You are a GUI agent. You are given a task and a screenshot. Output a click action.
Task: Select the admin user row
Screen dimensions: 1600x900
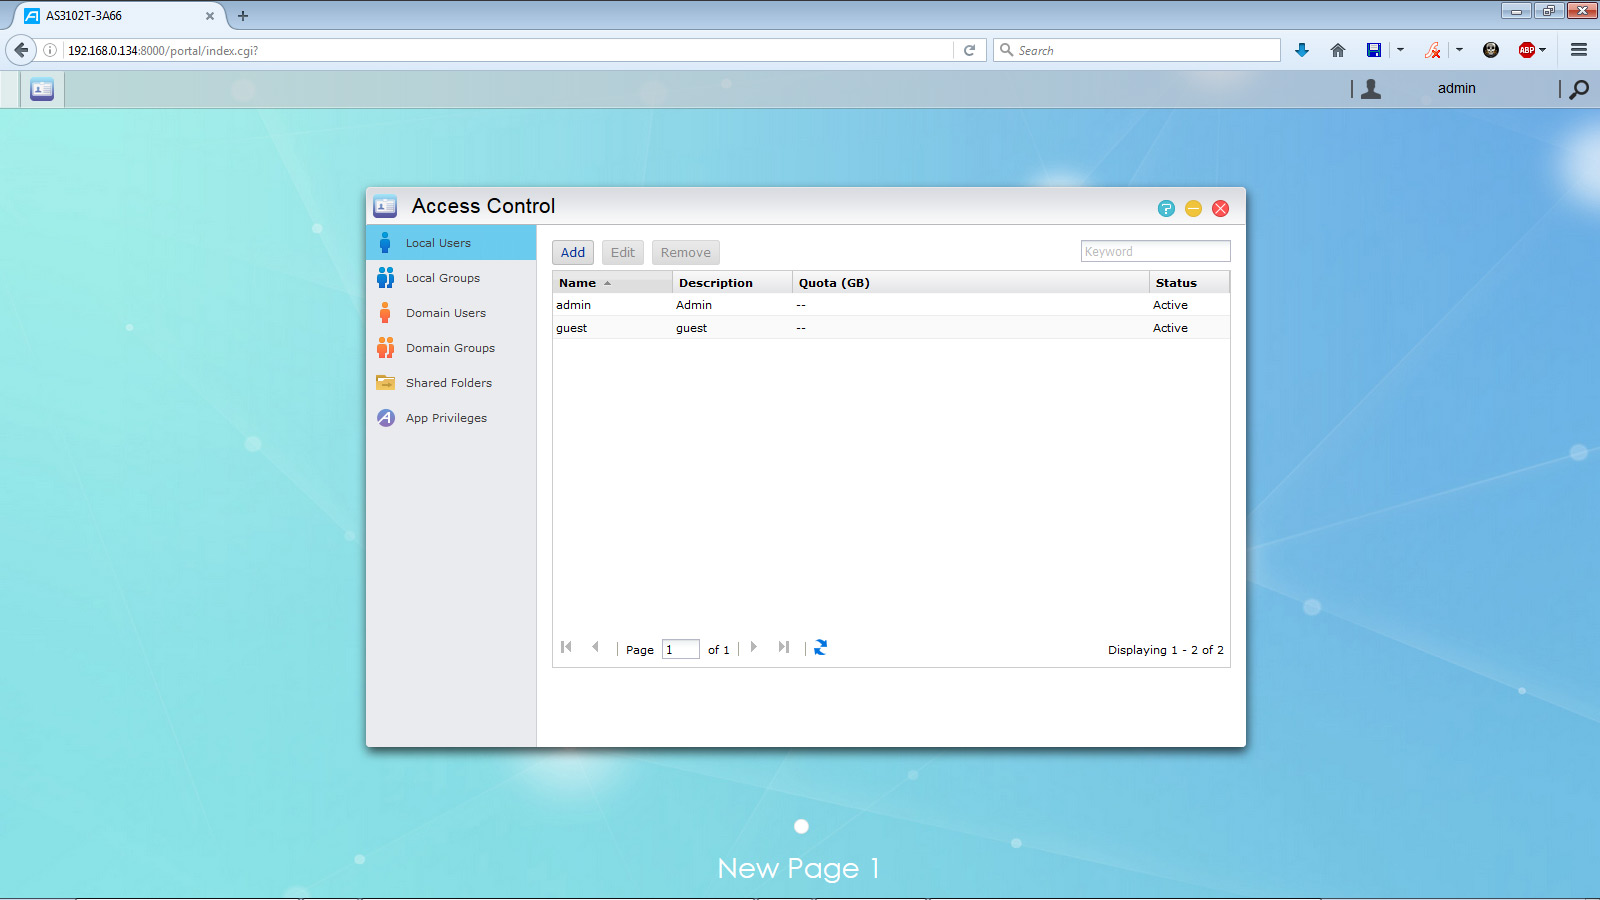[x=891, y=305]
